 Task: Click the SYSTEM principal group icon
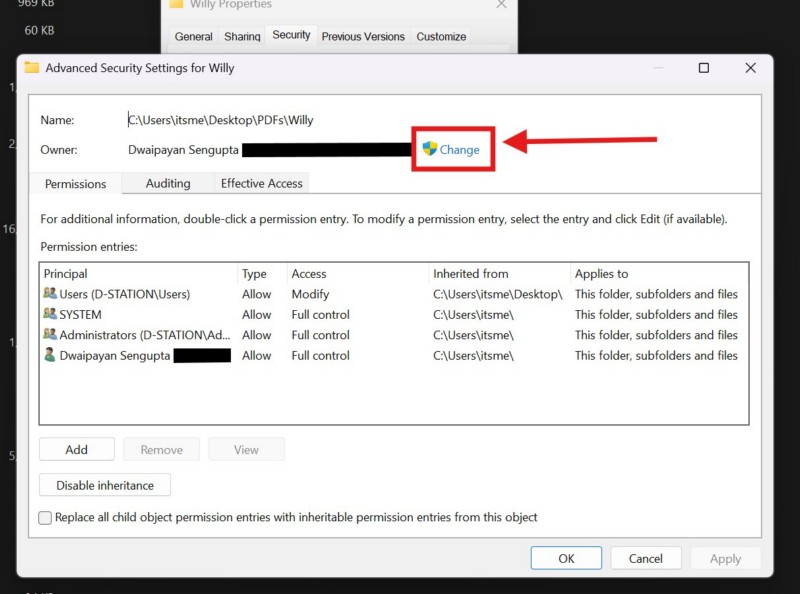pos(50,314)
